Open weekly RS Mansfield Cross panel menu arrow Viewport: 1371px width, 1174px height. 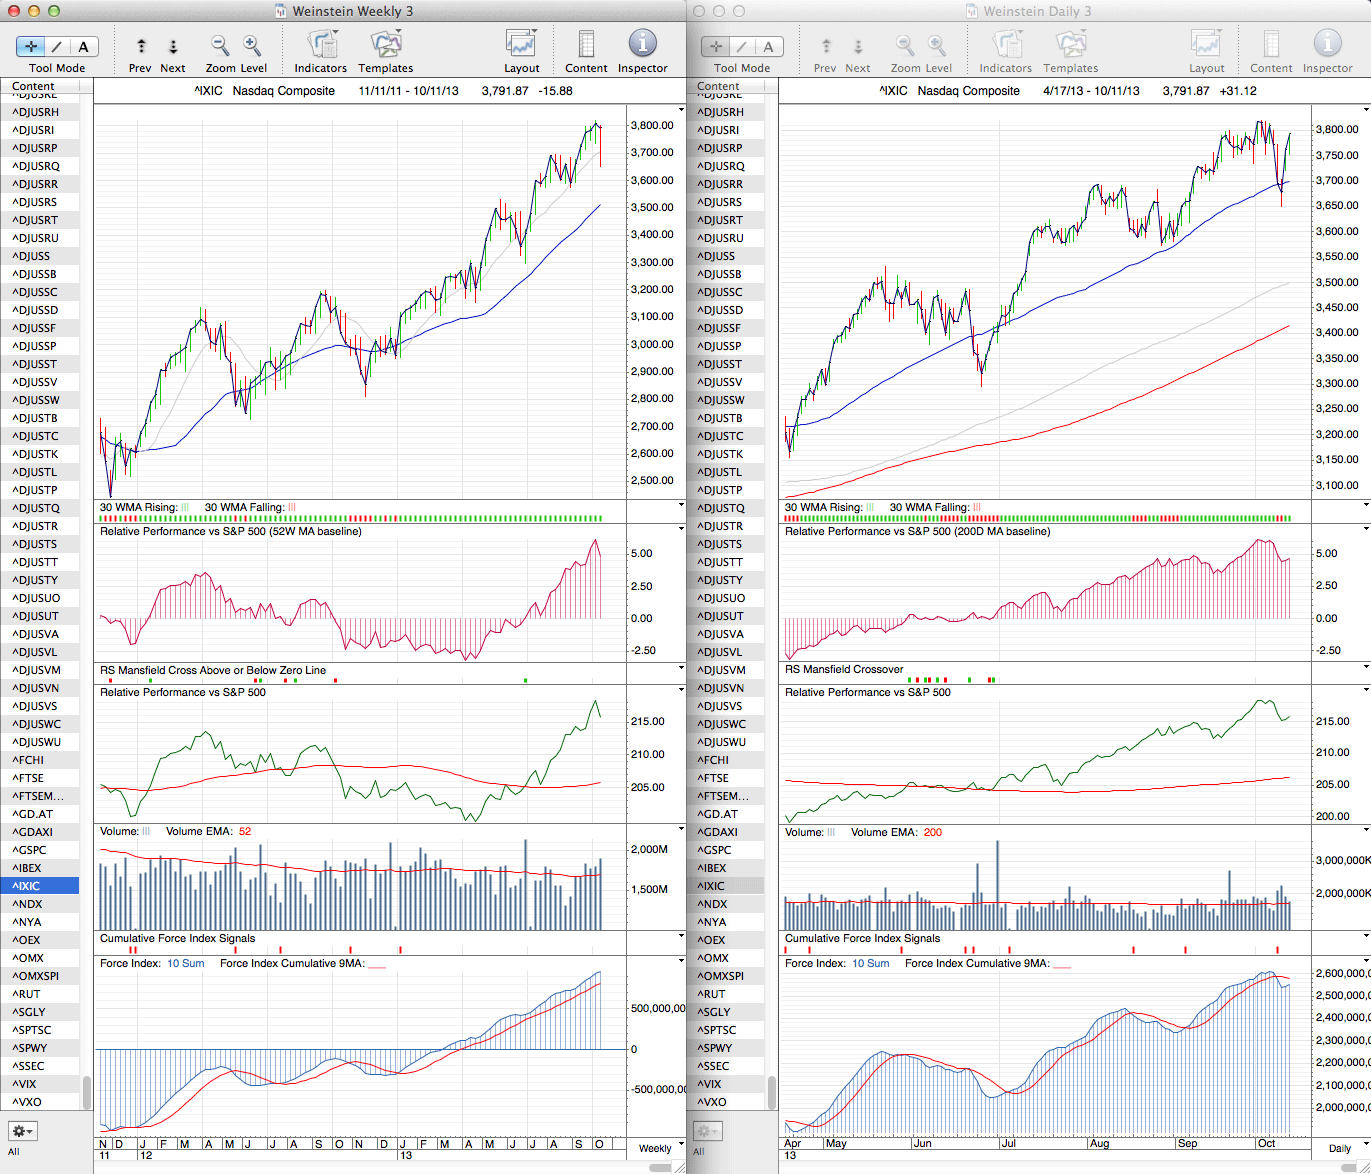coord(681,668)
